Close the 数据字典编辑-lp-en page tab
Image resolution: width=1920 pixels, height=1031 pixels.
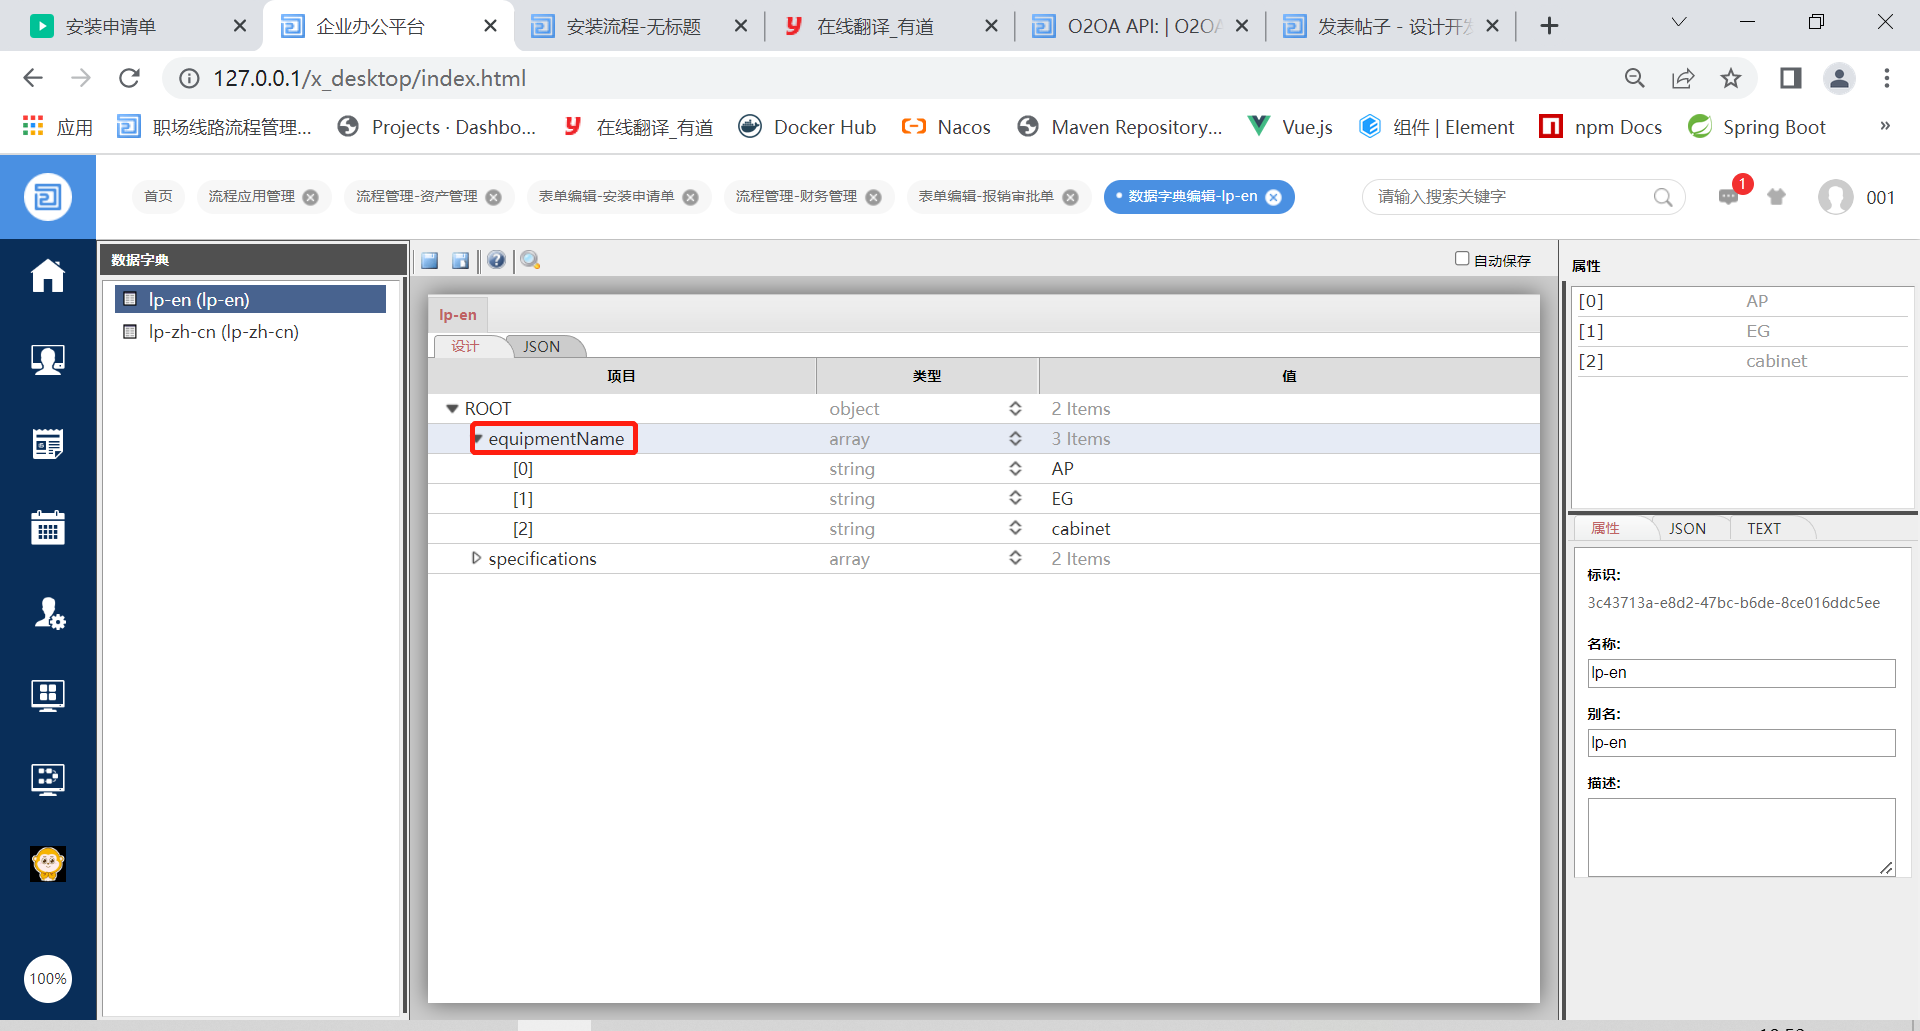[x=1274, y=197]
